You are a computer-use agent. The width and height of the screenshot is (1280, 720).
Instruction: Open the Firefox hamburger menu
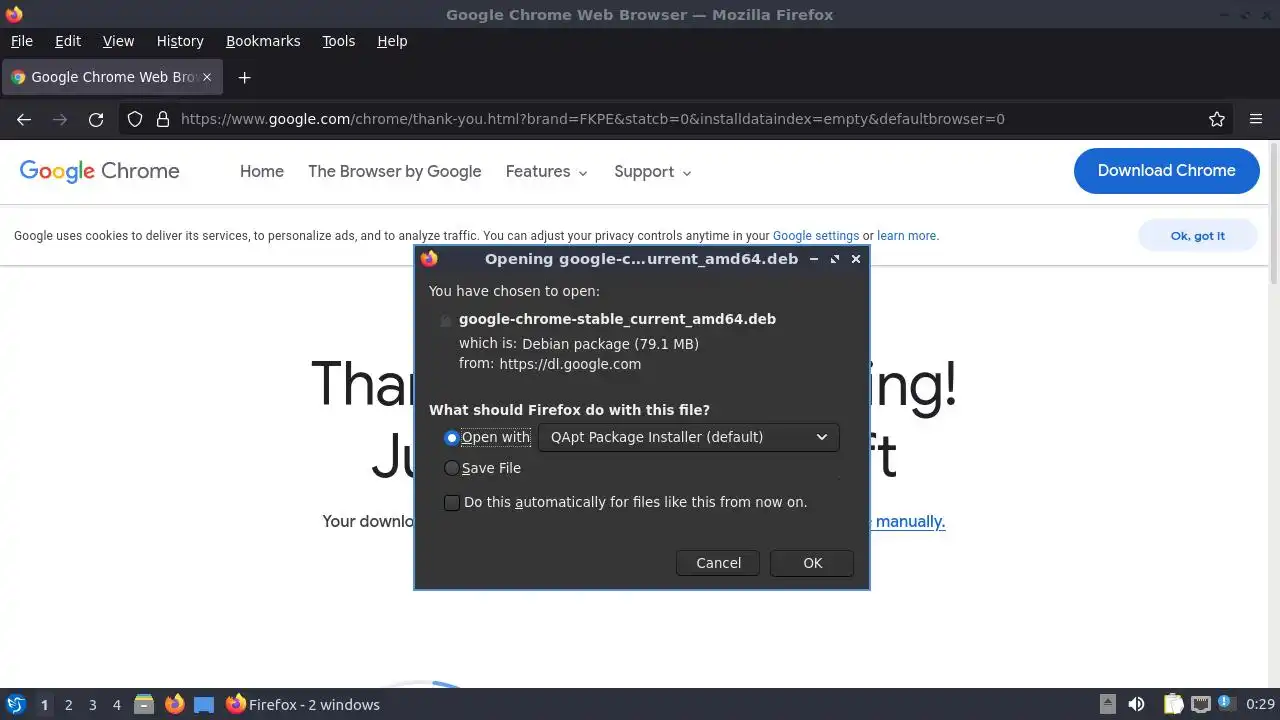[x=1256, y=119]
